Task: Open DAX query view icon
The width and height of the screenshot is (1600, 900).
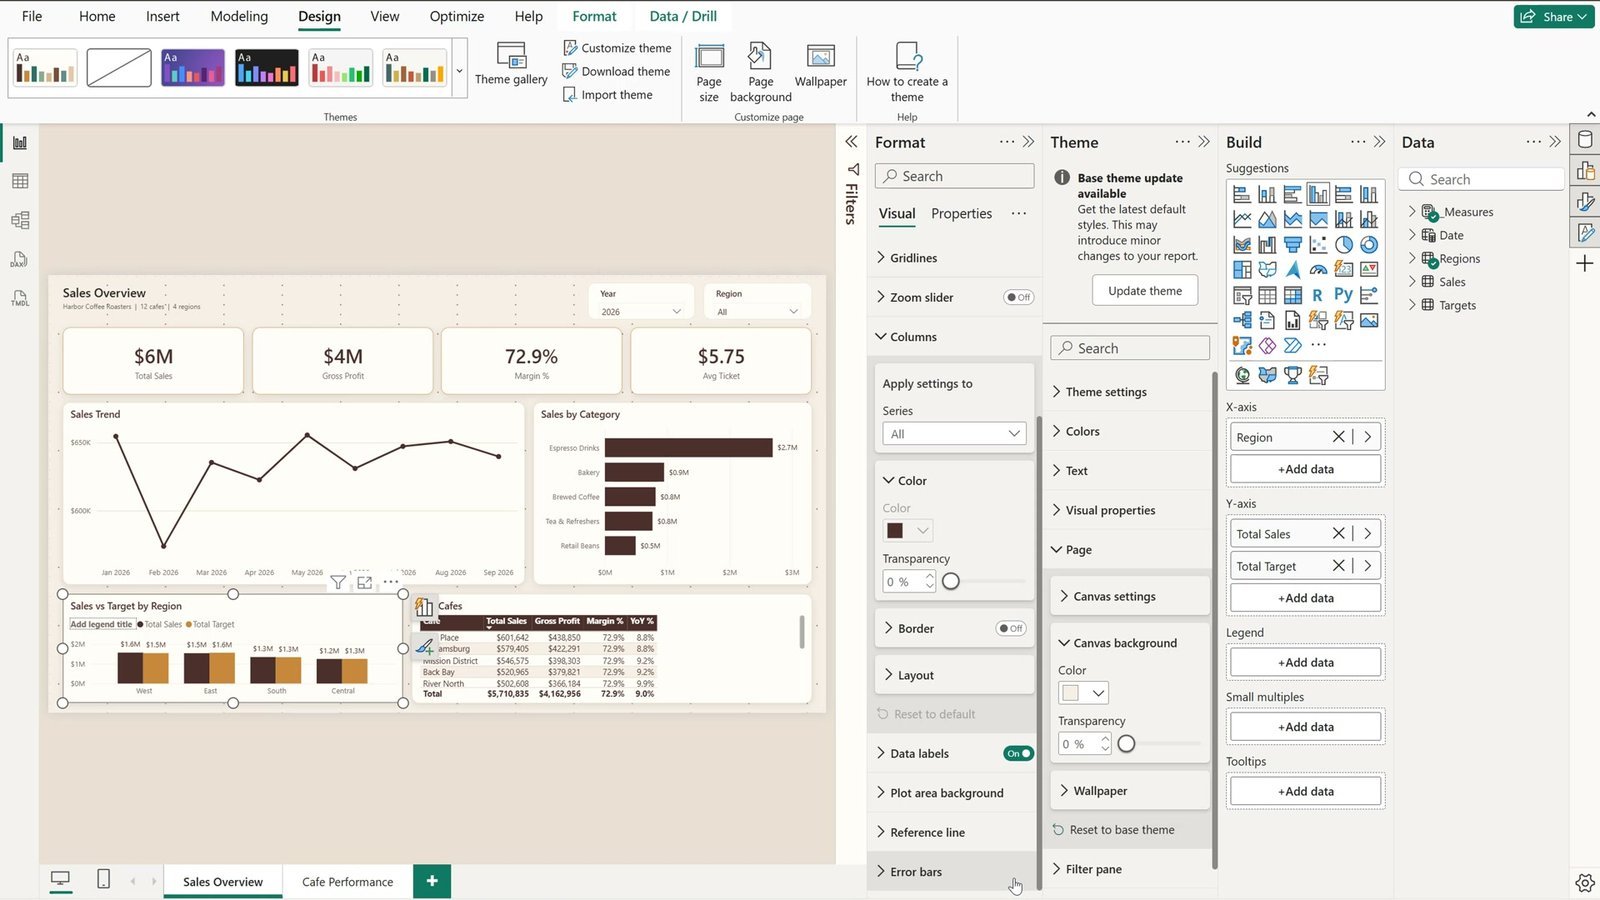Action: (20, 259)
